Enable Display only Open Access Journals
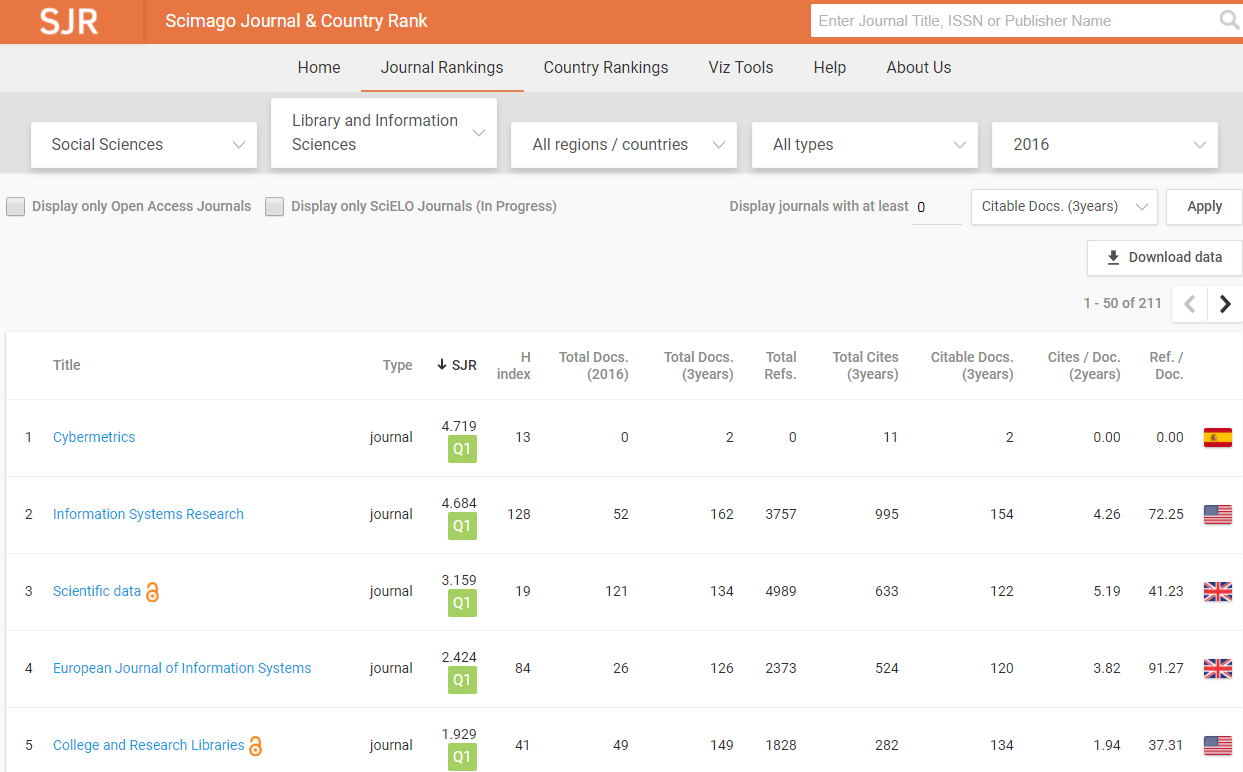This screenshot has width=1243, height=772. 15,206
